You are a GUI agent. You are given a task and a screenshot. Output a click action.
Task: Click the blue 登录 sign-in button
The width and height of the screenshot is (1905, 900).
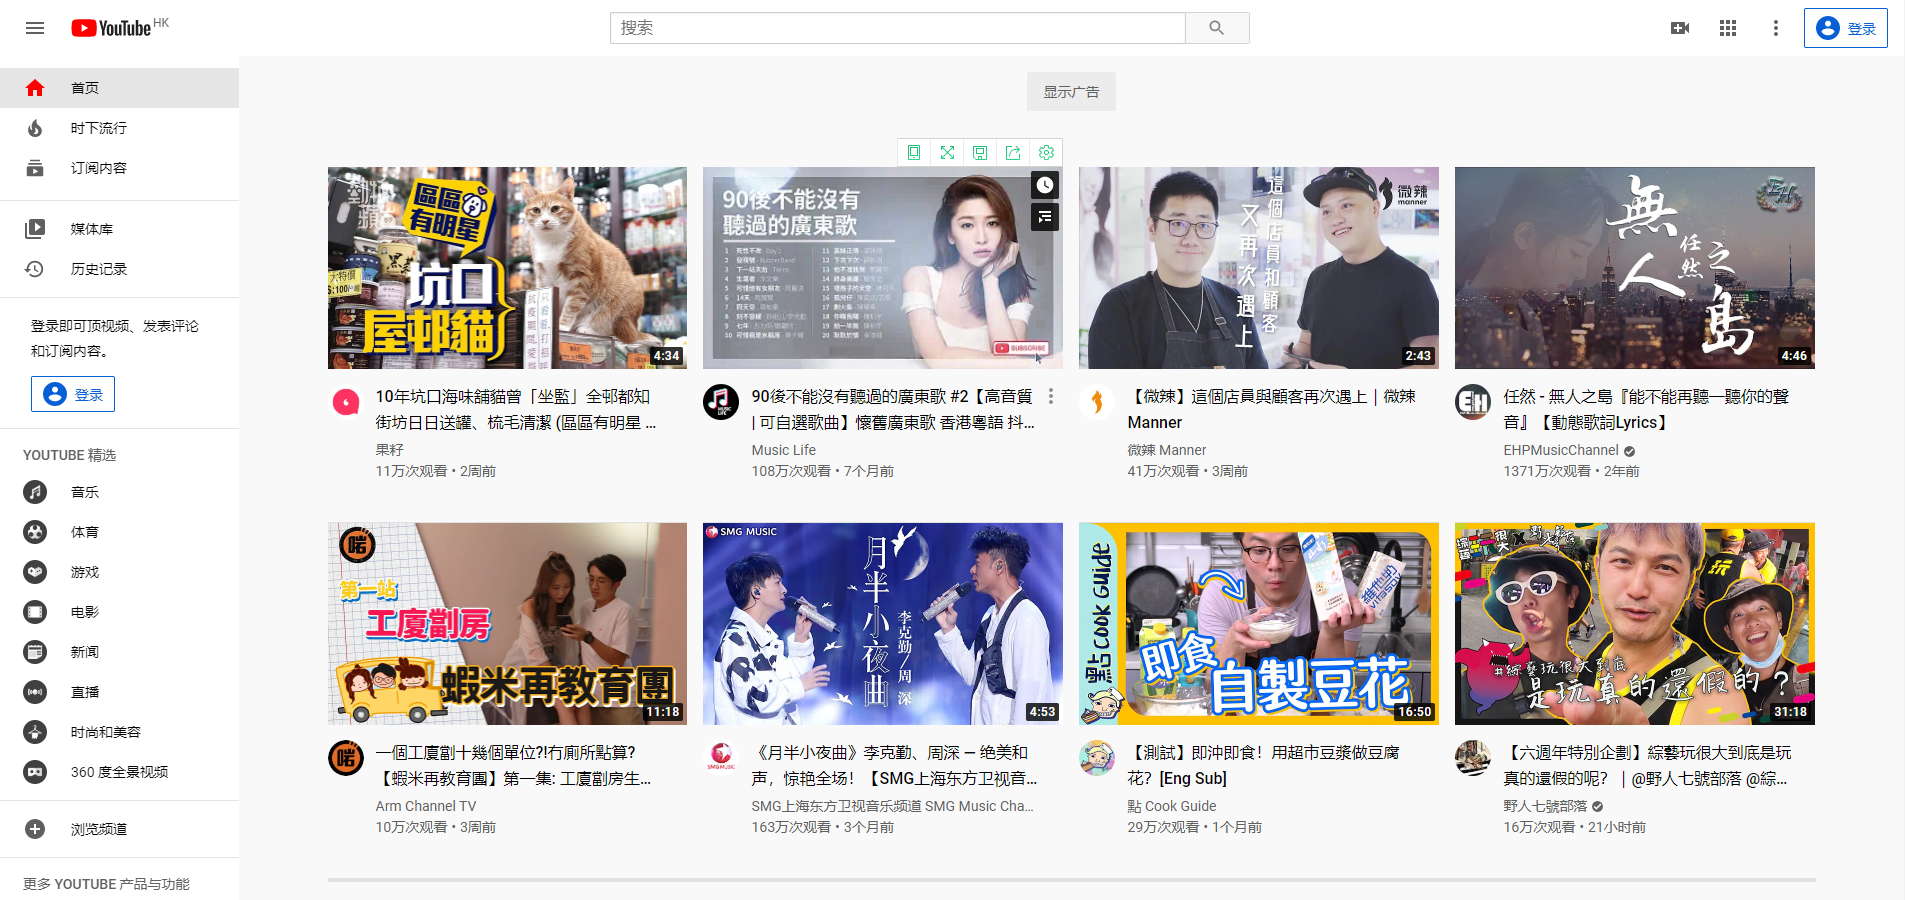coord(1844,28)
